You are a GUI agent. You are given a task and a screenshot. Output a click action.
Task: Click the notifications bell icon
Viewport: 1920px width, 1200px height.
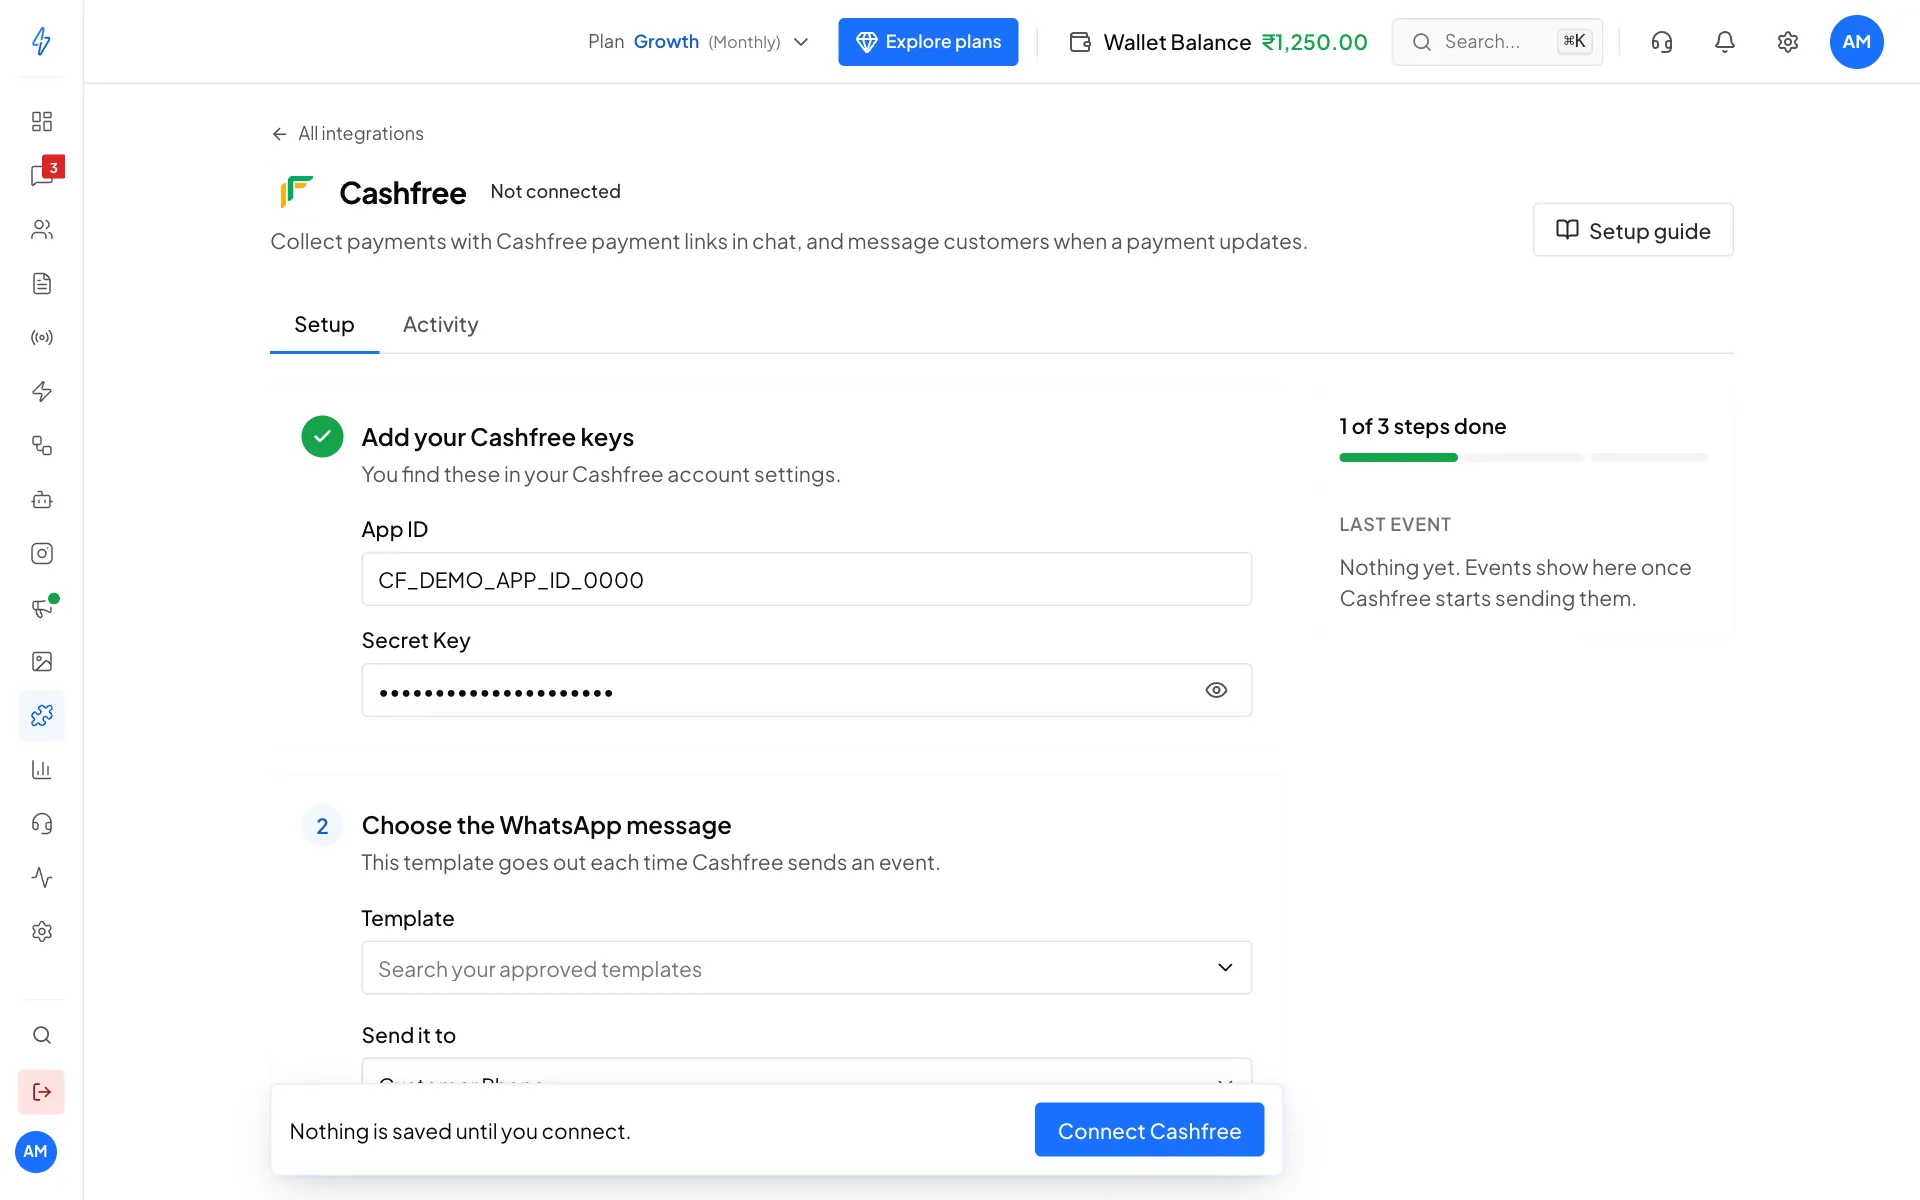(1724, 42)
